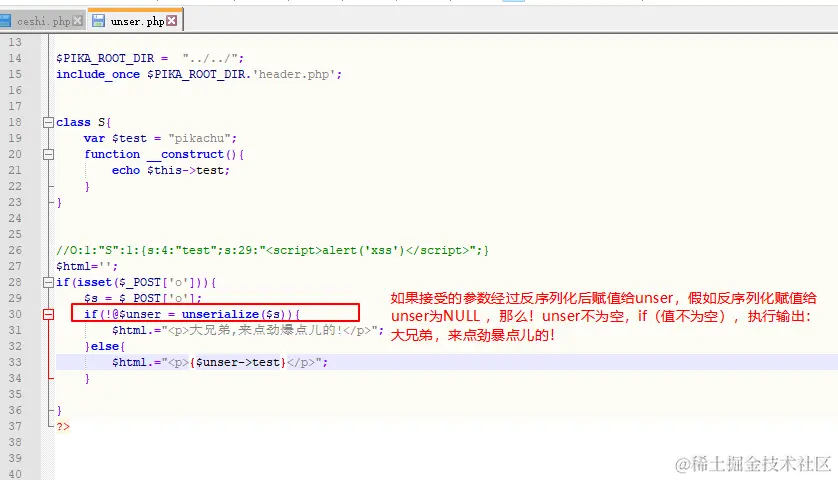Click the unserialize($s) call
The width and height of the screenshot is (838, 480).
234,314
